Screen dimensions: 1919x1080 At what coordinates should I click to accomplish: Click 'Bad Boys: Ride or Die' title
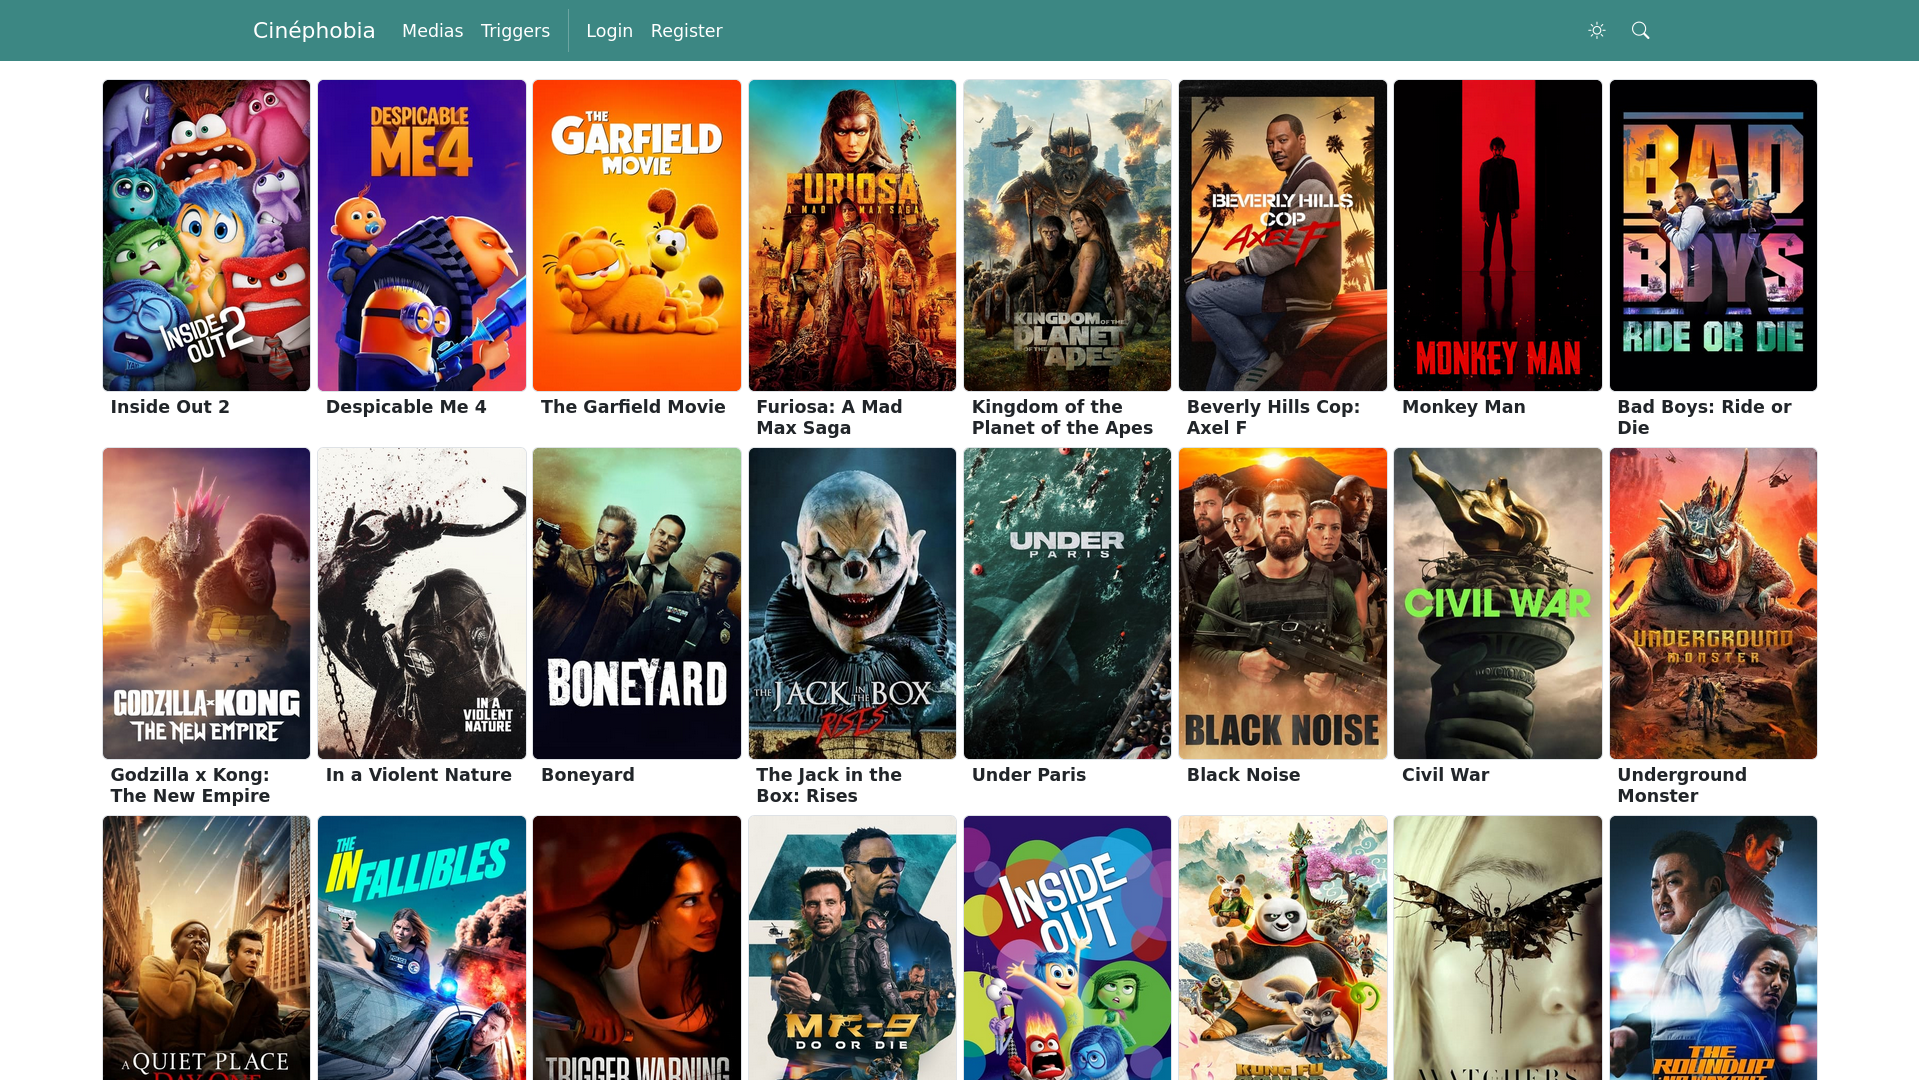pos(1704,417)
